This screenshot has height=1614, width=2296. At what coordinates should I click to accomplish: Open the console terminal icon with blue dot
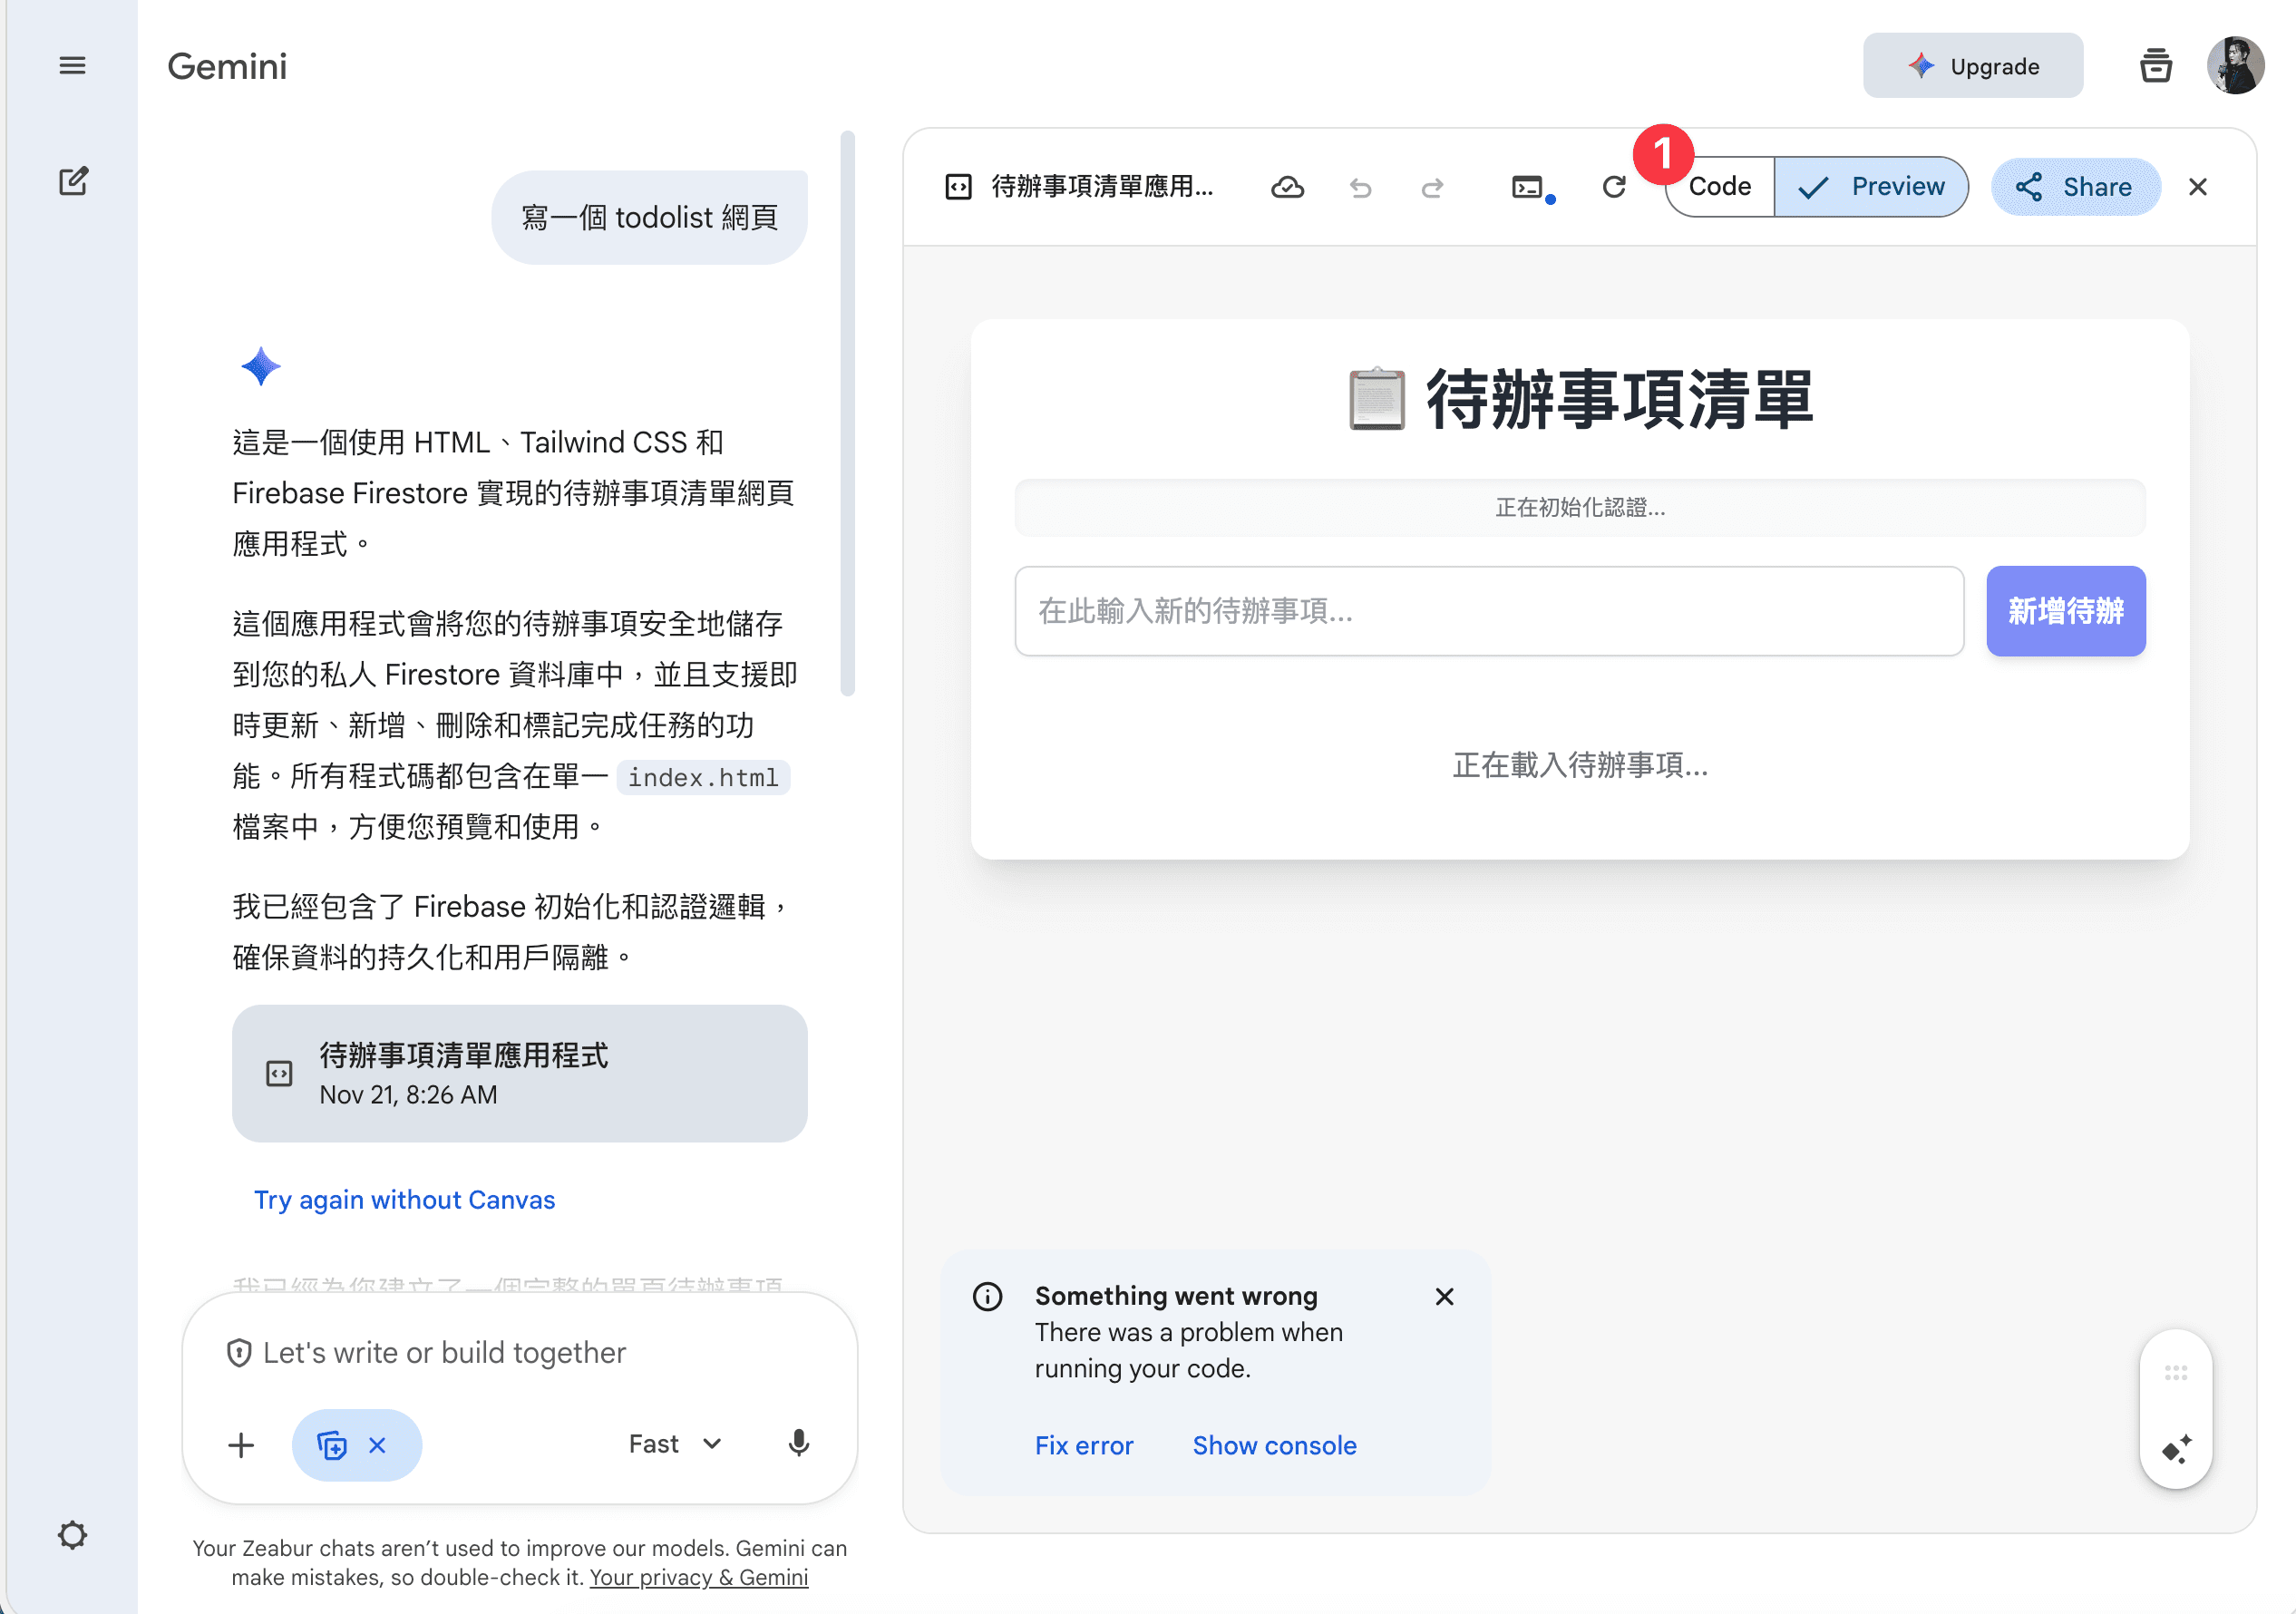coord(1529,187)
